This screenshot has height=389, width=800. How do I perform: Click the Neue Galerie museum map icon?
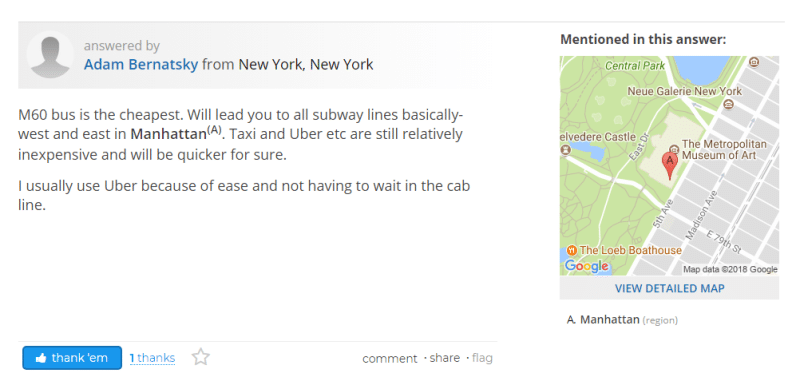tap(729, 104)
